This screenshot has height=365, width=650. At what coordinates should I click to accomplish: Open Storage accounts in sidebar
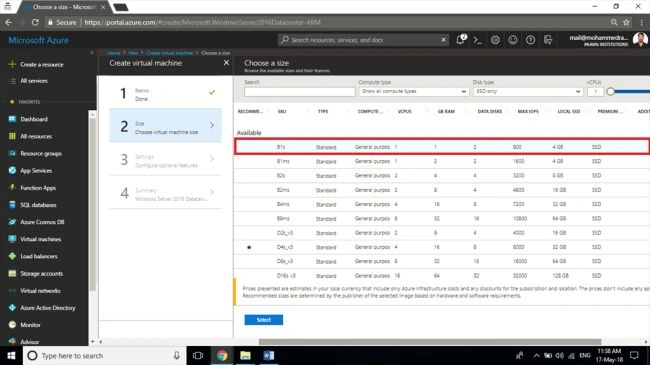coord(41,274)
